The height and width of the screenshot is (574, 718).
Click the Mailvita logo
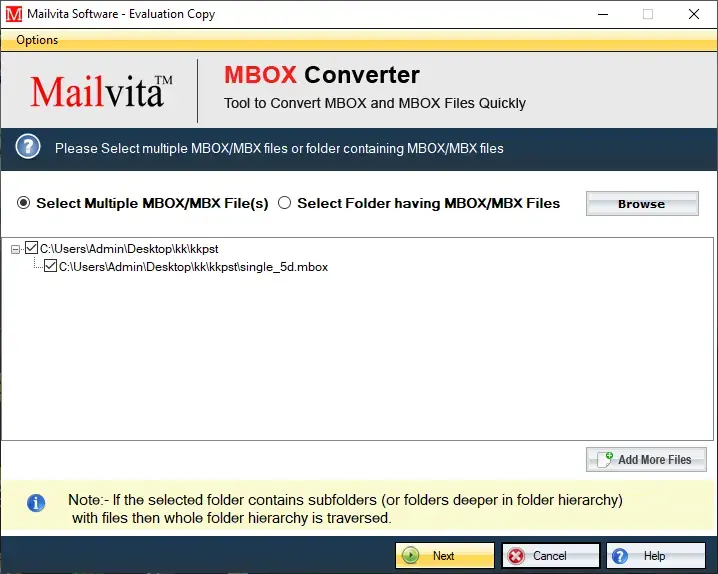pos(101,91)
